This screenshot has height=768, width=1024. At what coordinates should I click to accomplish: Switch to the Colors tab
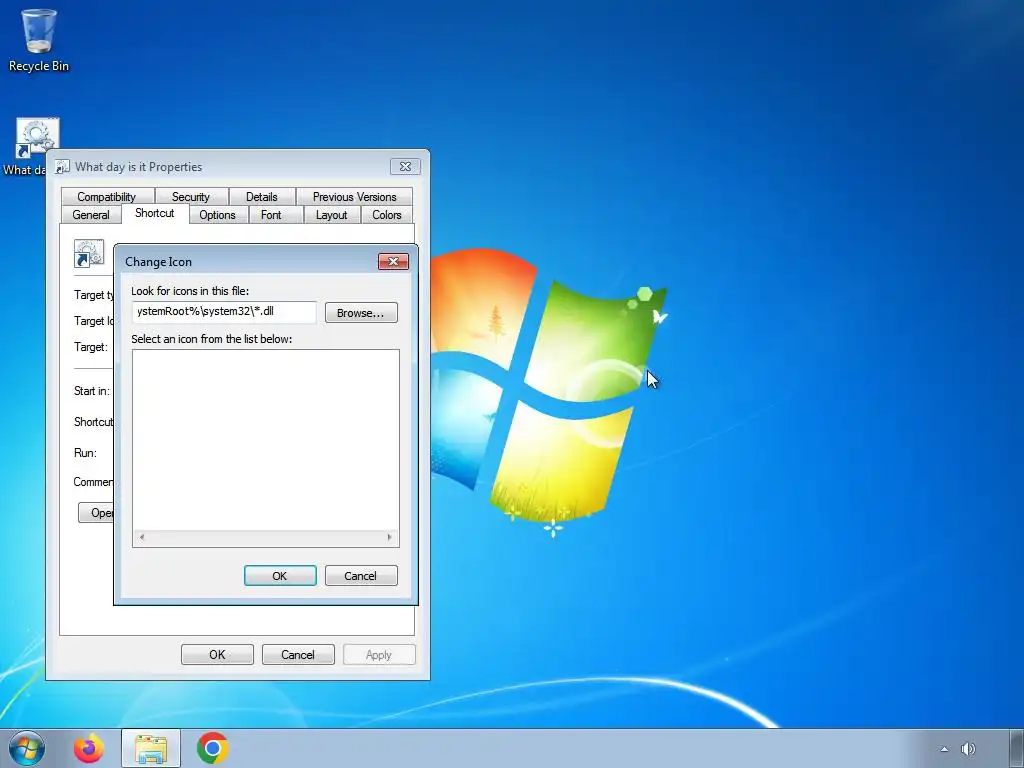click(x=387, y=215)
